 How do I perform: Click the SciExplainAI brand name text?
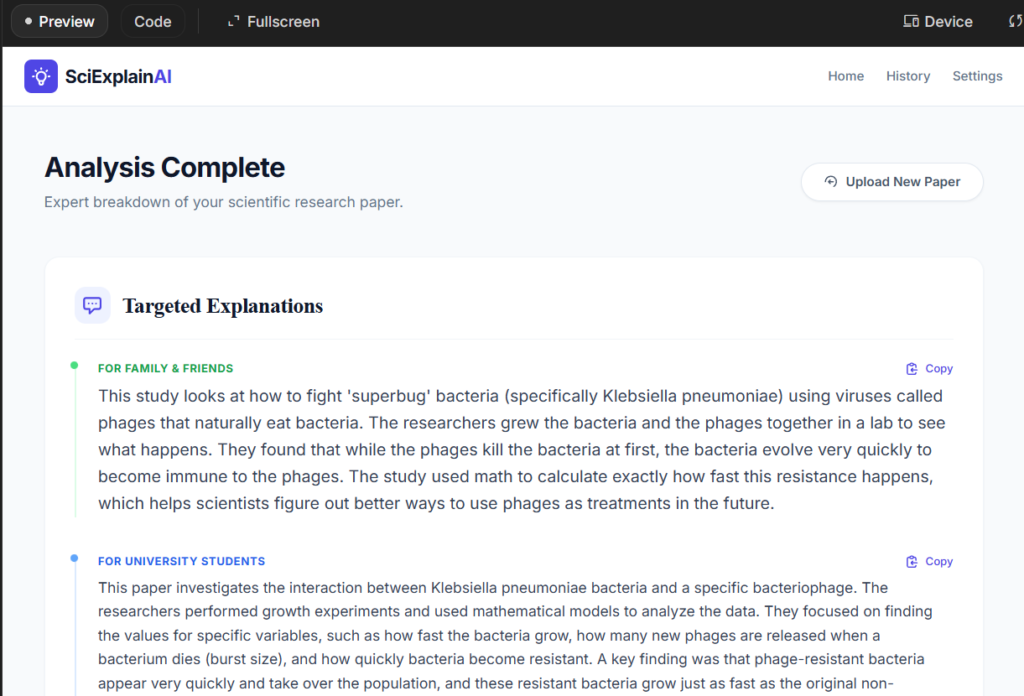(118, 76)
